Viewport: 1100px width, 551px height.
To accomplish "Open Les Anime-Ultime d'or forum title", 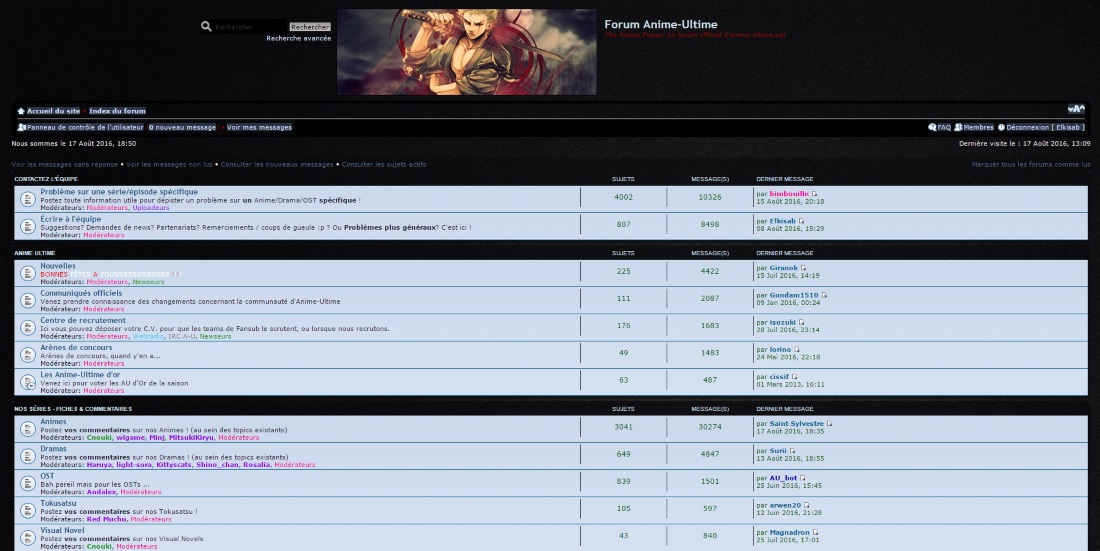I will pos(80,375).
